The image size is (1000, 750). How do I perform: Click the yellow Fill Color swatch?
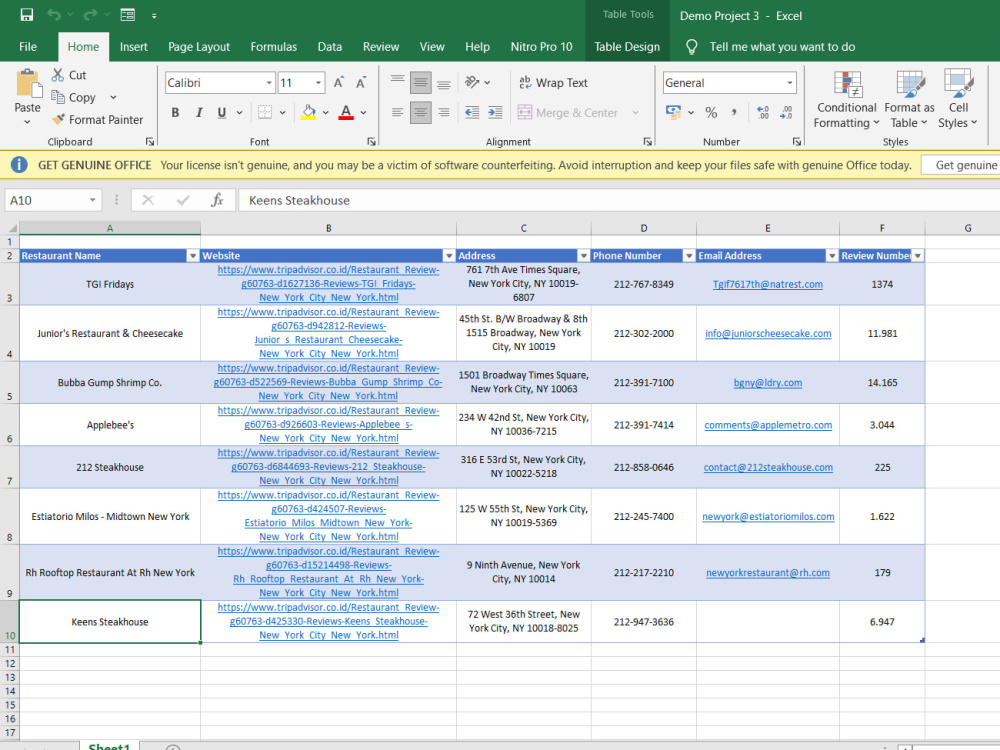click(309, 112)
